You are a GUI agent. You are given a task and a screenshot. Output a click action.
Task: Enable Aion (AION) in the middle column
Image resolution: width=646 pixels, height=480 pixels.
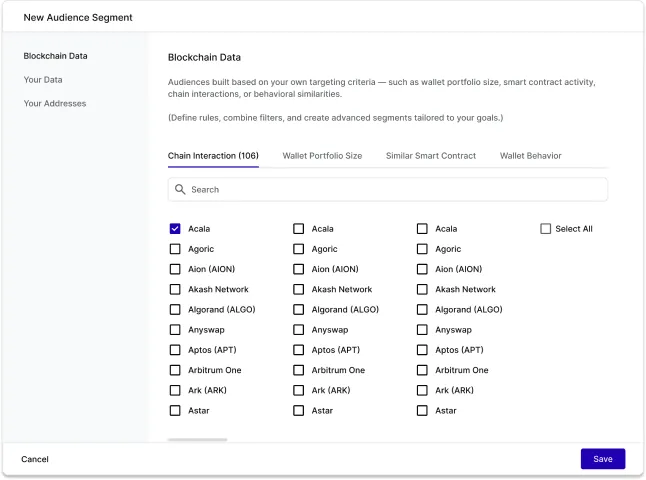click(x=299, y=269)
